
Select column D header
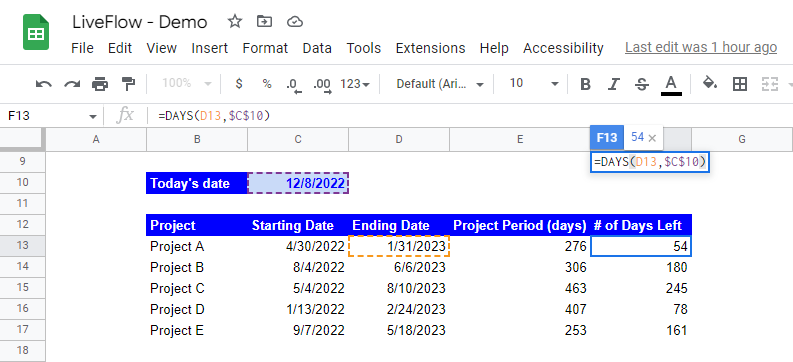tap(399, 140)
